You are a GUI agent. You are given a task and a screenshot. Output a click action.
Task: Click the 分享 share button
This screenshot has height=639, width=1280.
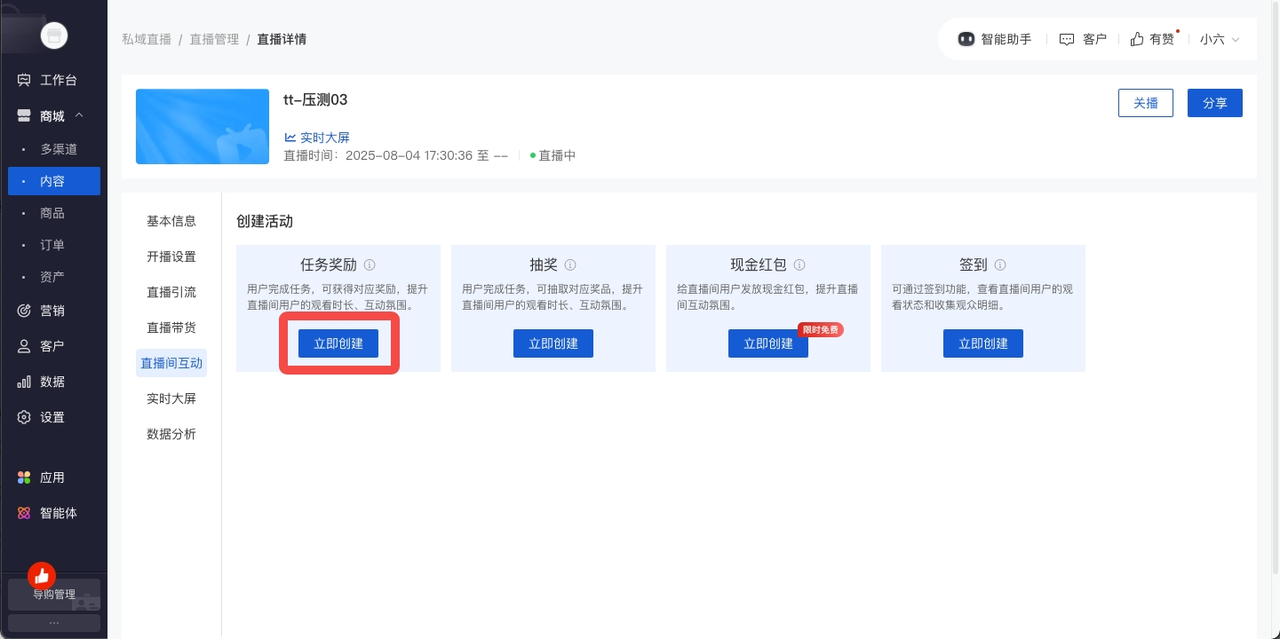[x=1214, y=102]
